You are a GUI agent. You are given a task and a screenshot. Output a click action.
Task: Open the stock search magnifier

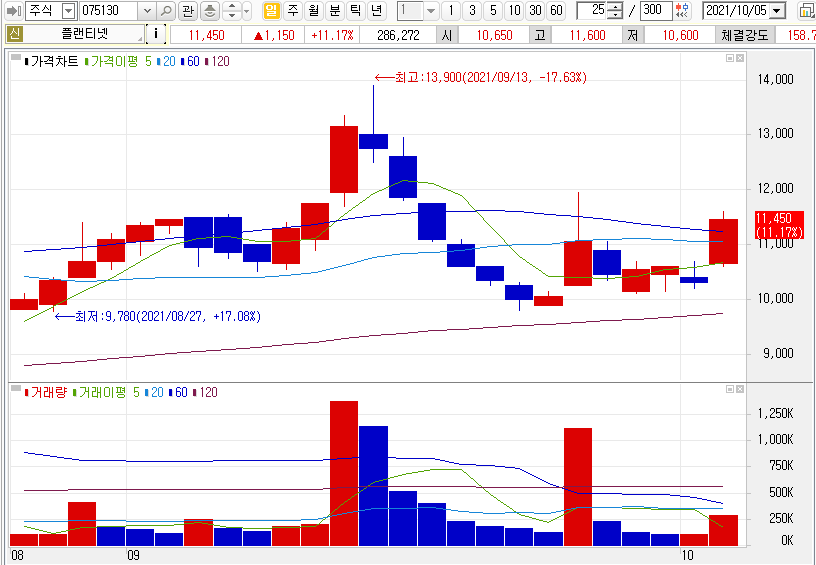click(x=165, y=10)
